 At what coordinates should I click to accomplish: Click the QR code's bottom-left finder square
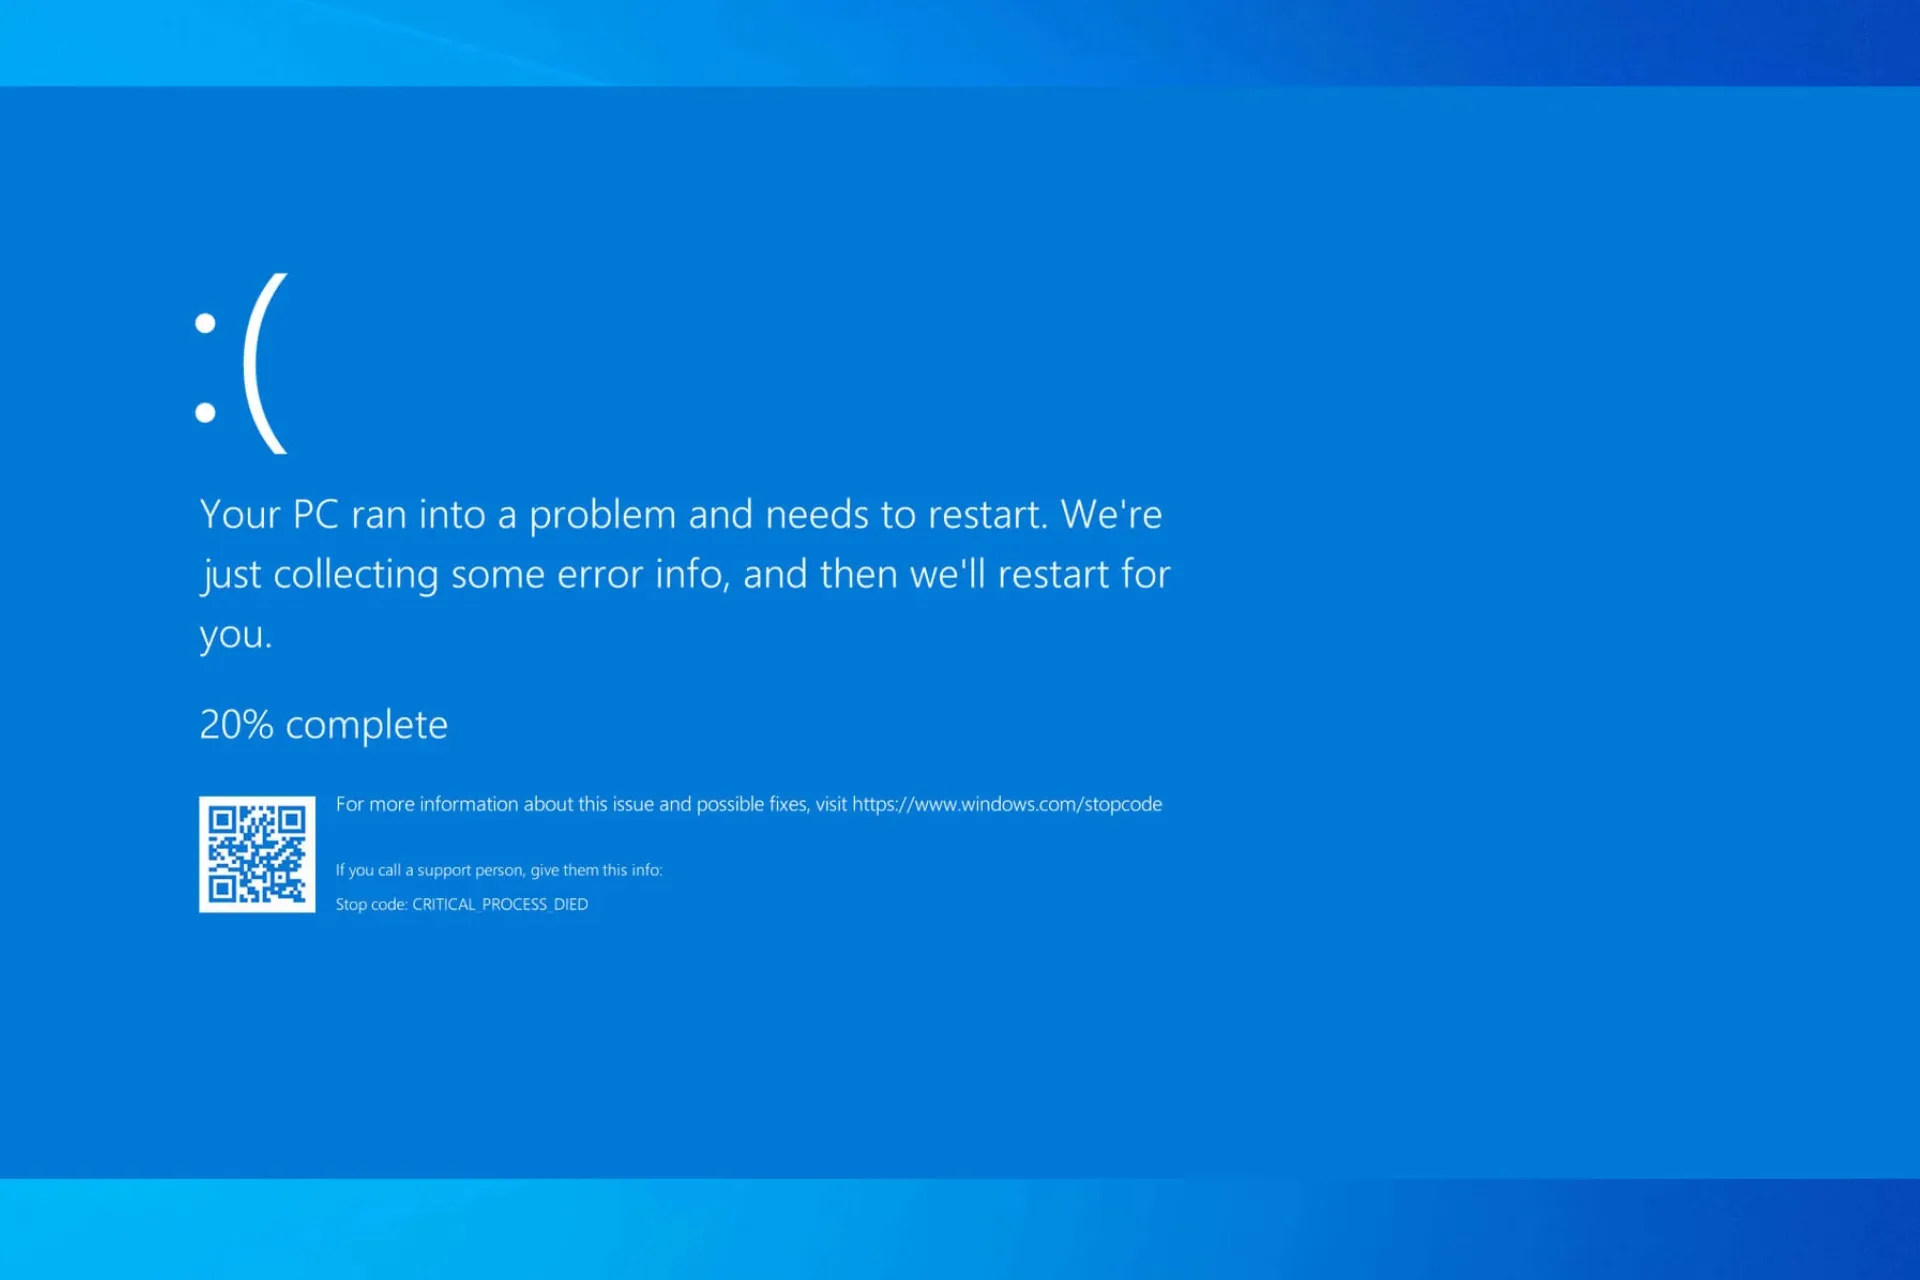click(x=222, y=888)
